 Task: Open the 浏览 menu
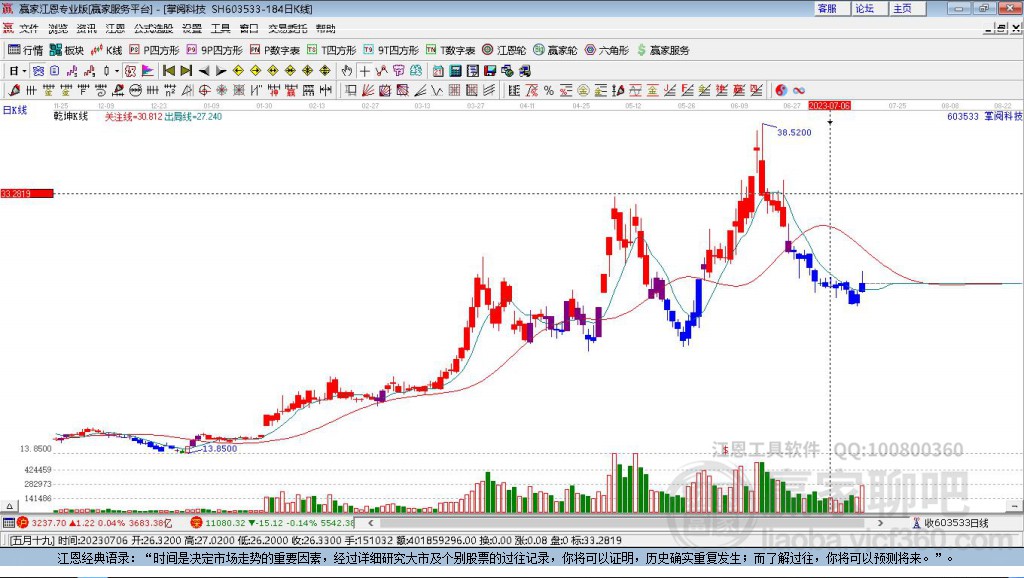57,28
